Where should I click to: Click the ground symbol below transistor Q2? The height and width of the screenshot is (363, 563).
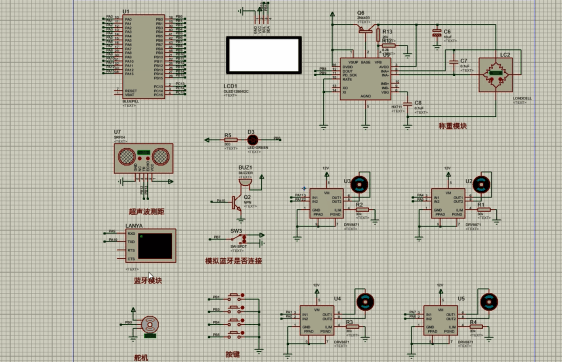click(241, 219)
